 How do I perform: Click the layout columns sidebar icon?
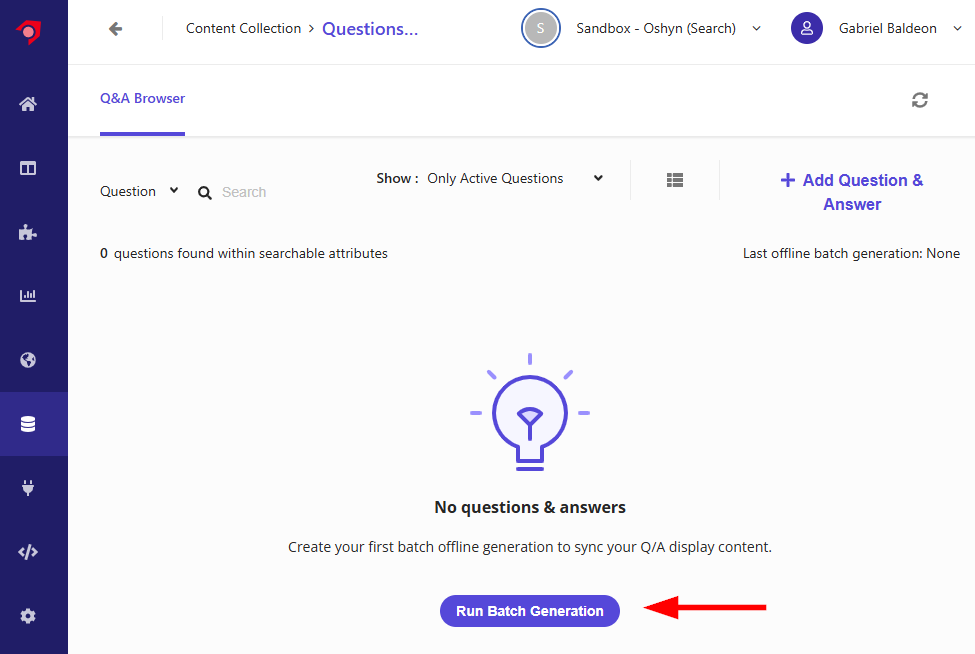[27, 168]
